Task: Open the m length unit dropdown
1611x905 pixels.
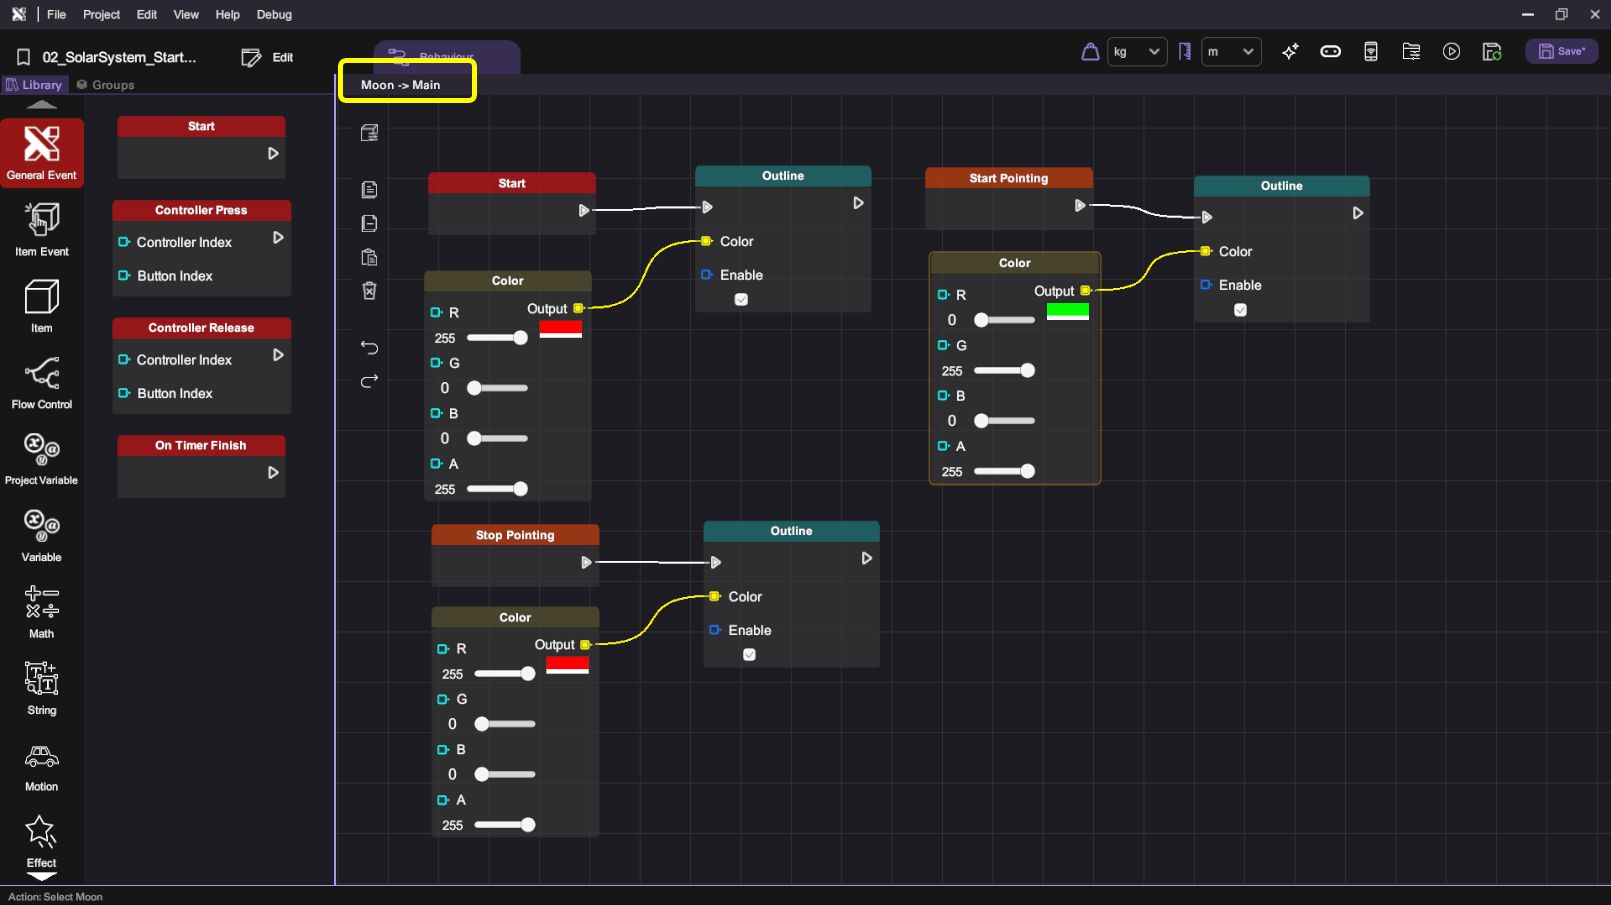Action: 1230,52
